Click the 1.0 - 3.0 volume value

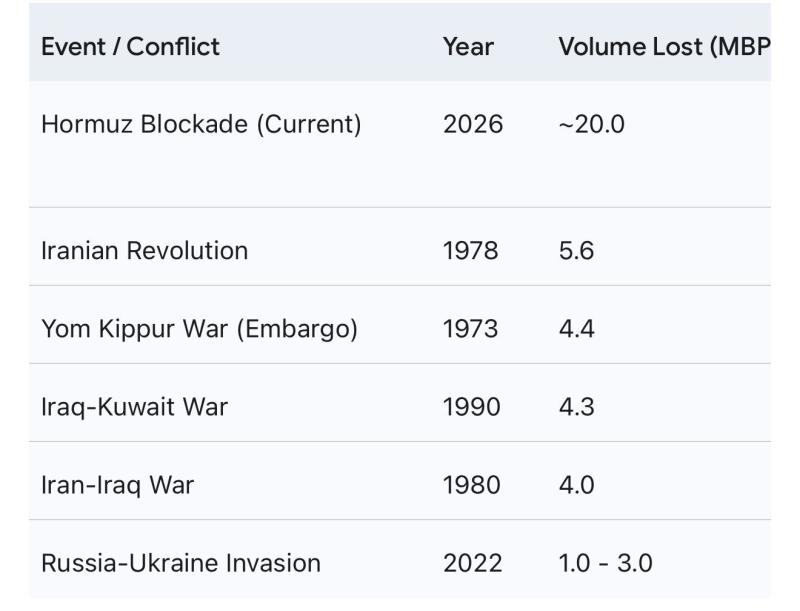[x=605, y=563]
